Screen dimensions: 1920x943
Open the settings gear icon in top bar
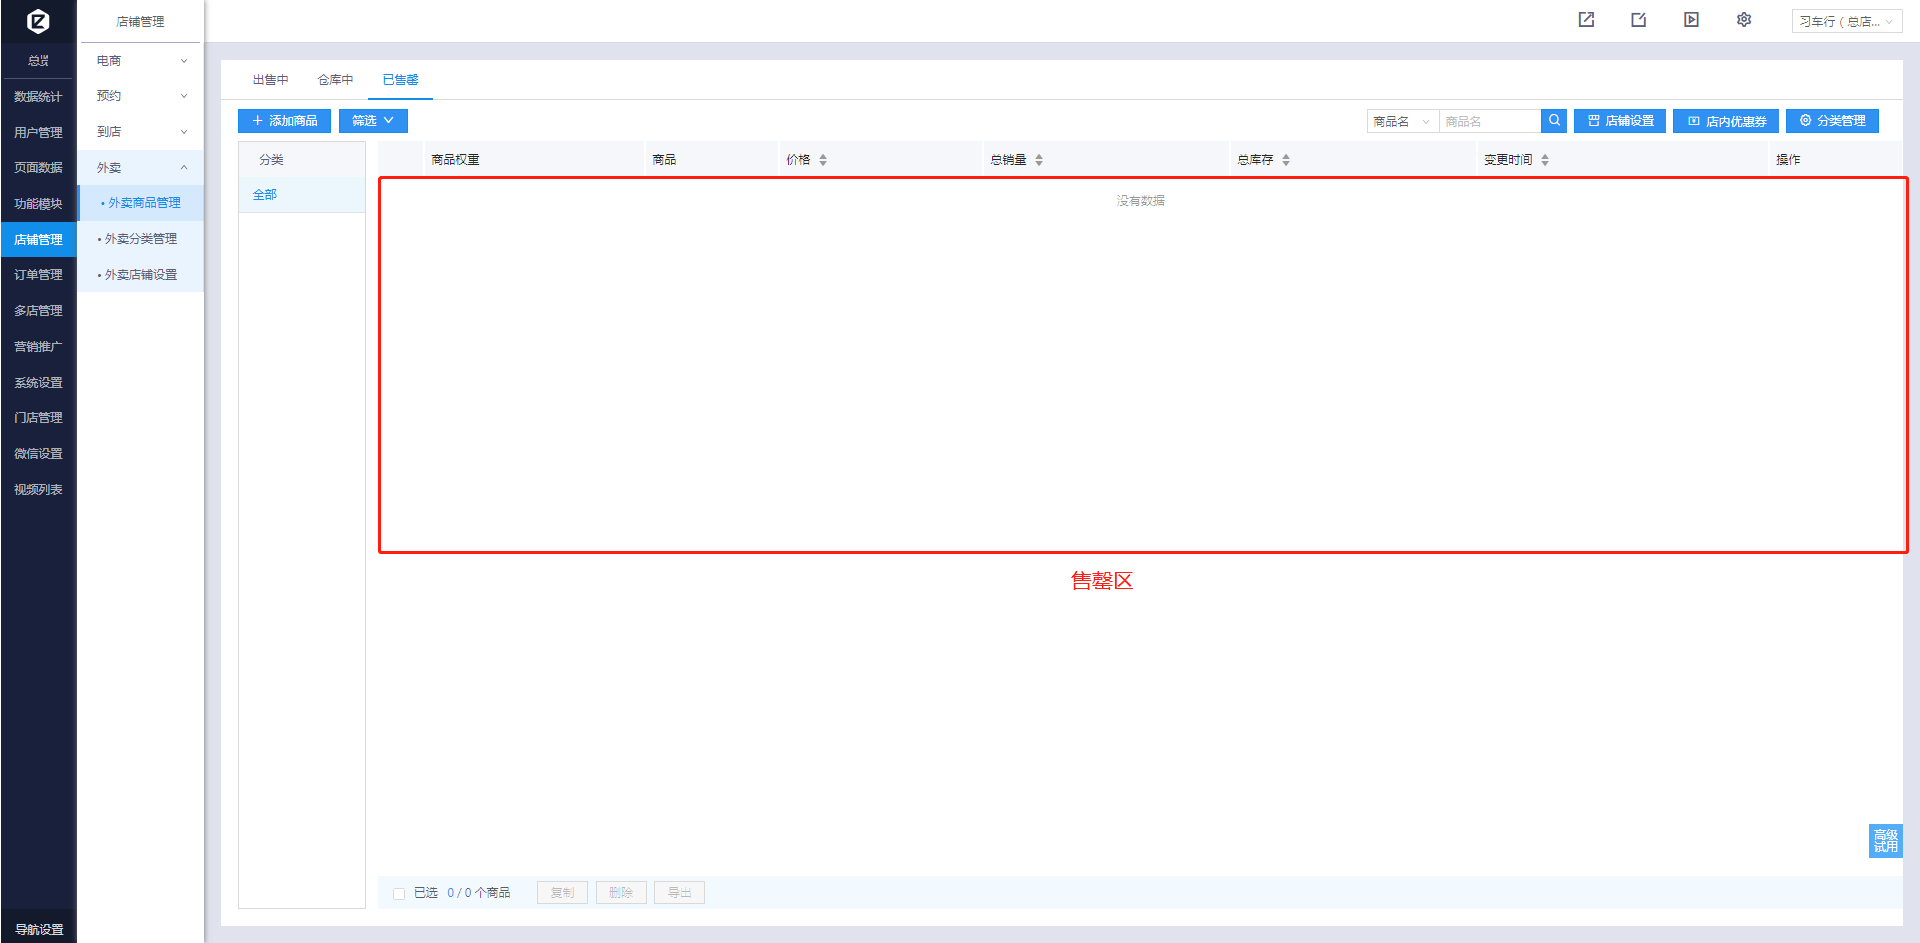[x=1744, y=20]
